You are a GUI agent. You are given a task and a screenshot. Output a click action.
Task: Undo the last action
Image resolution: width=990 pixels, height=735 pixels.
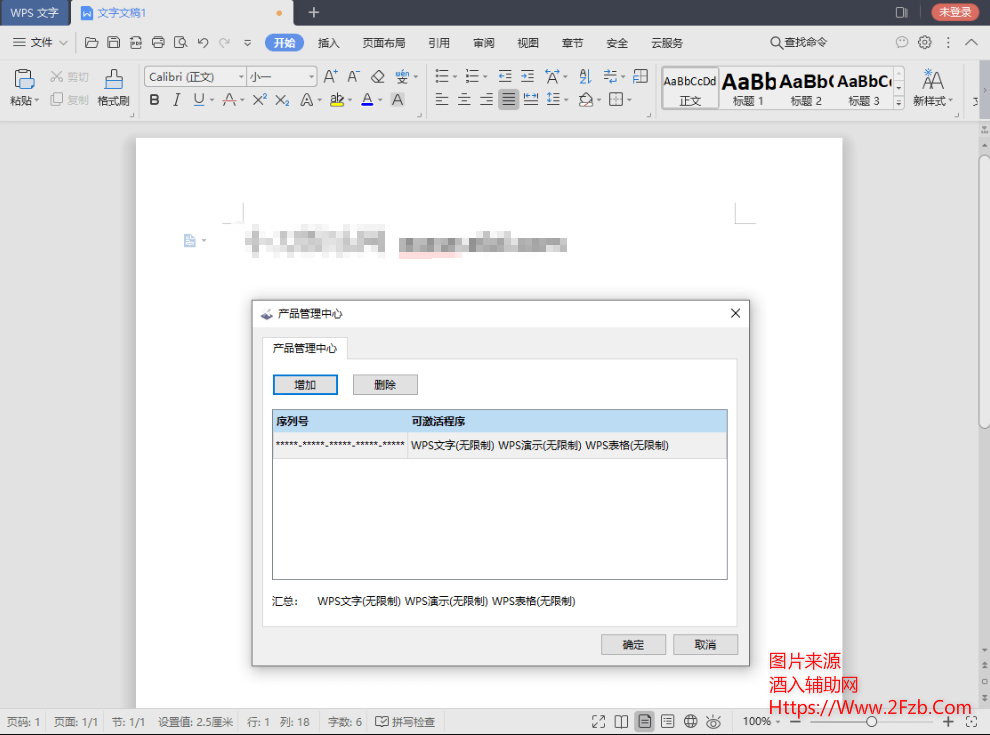(x=203, y=42)
